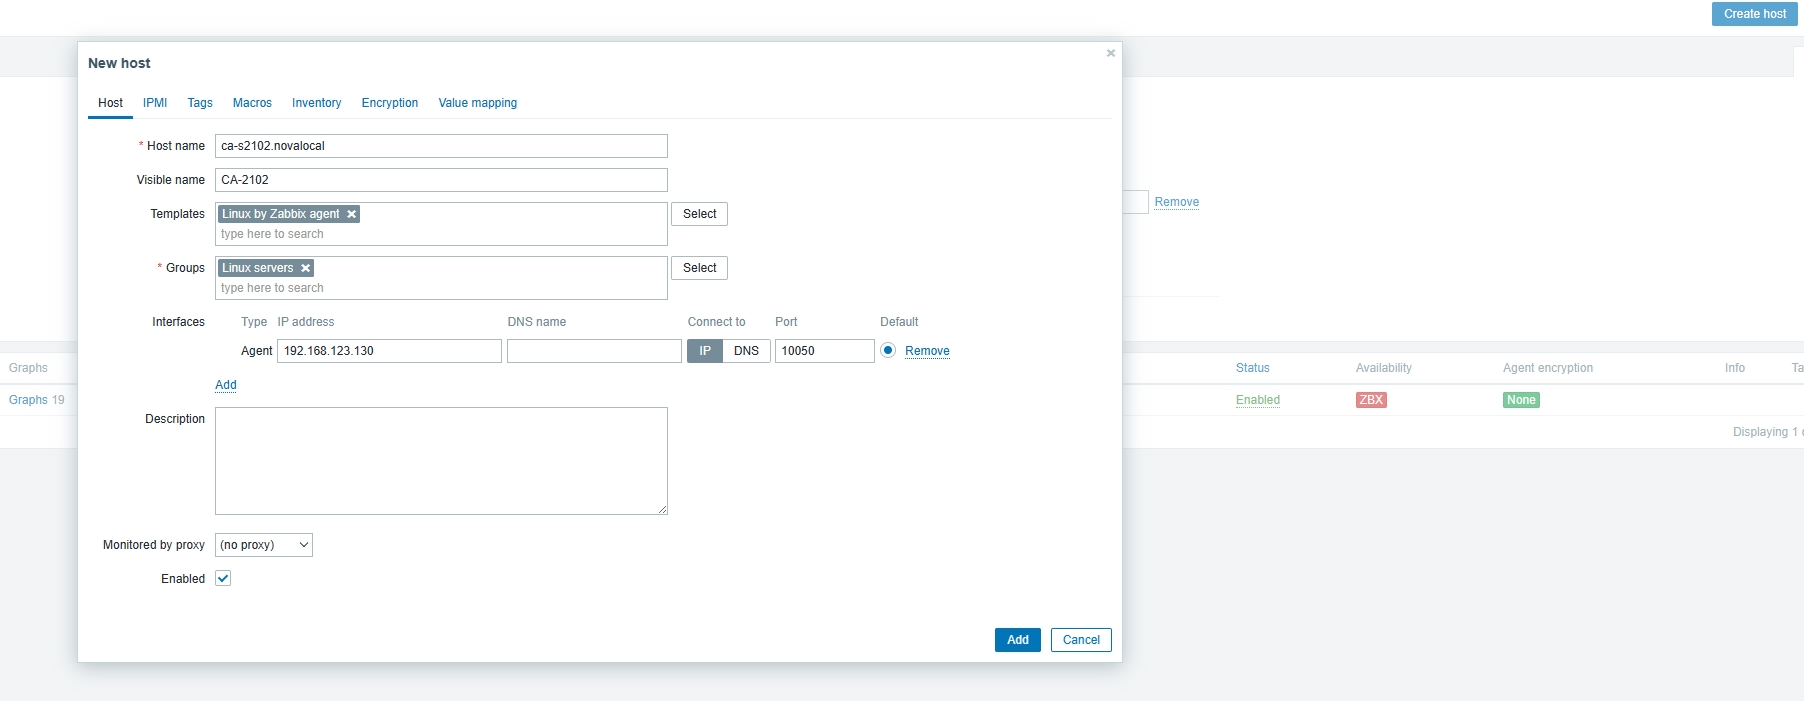Set Connect to option to IP
1804x701 pixels.
[705, 351]
